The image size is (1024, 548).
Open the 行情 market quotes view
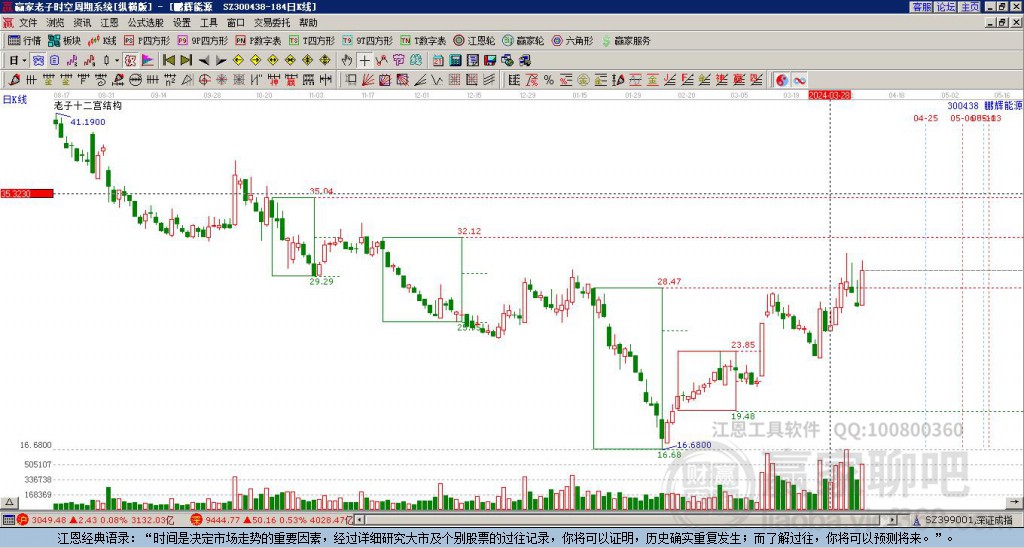(25, 40)
